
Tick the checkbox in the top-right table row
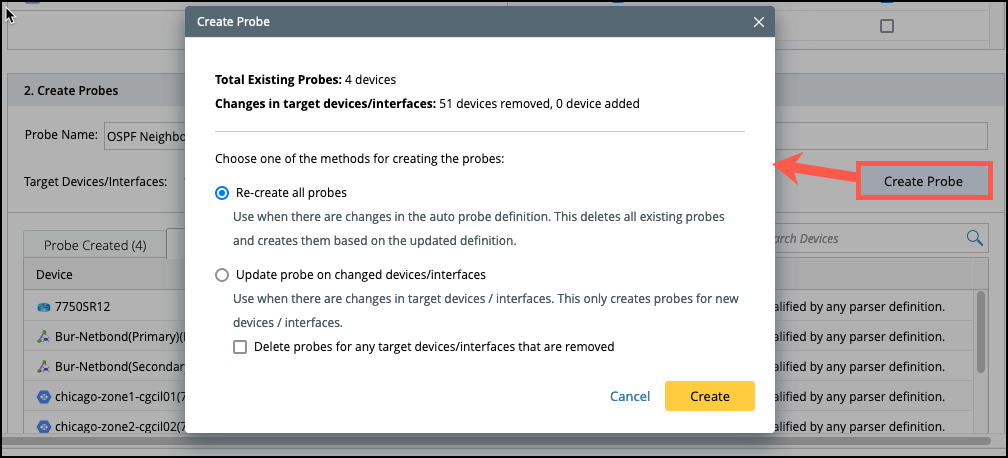click(886, 26)
